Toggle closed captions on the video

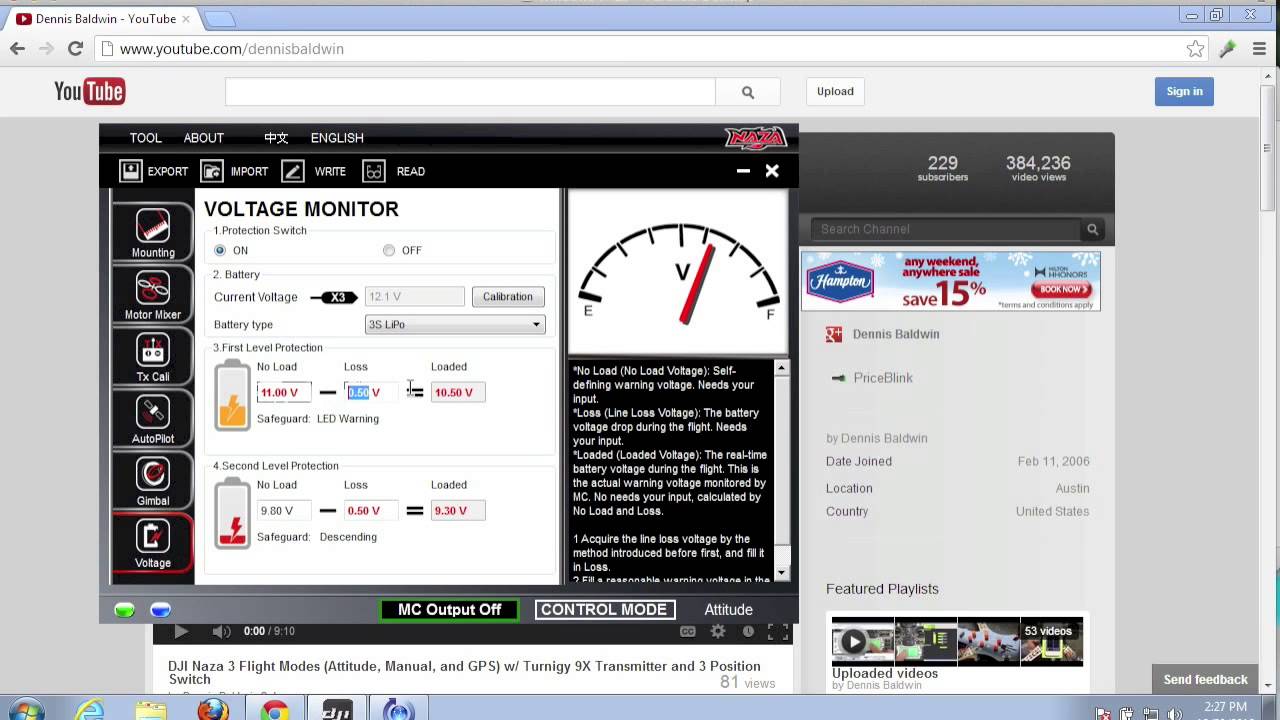tap(688, 631)
